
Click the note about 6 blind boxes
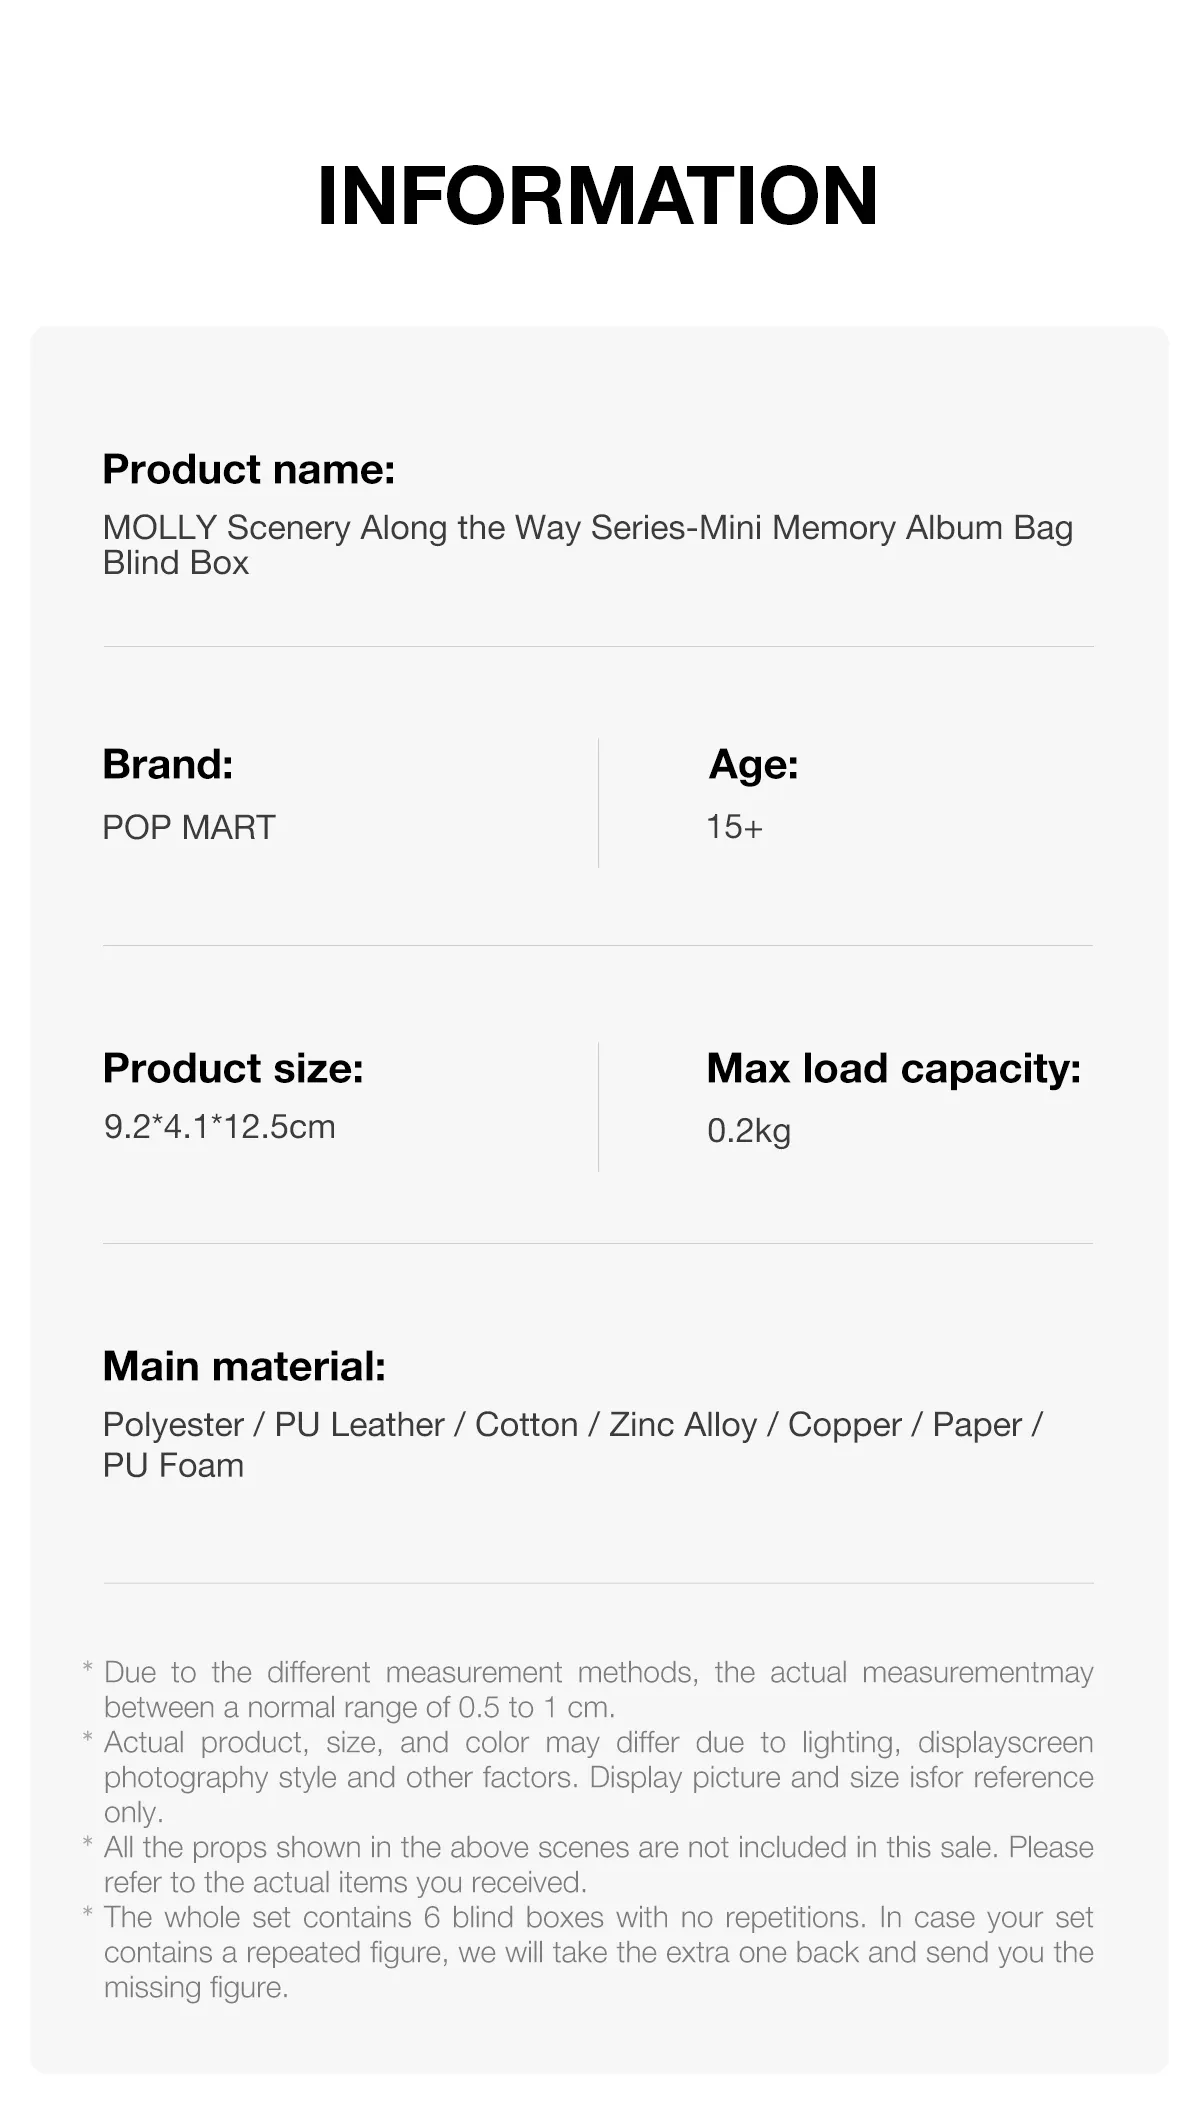click(598, 1952)
